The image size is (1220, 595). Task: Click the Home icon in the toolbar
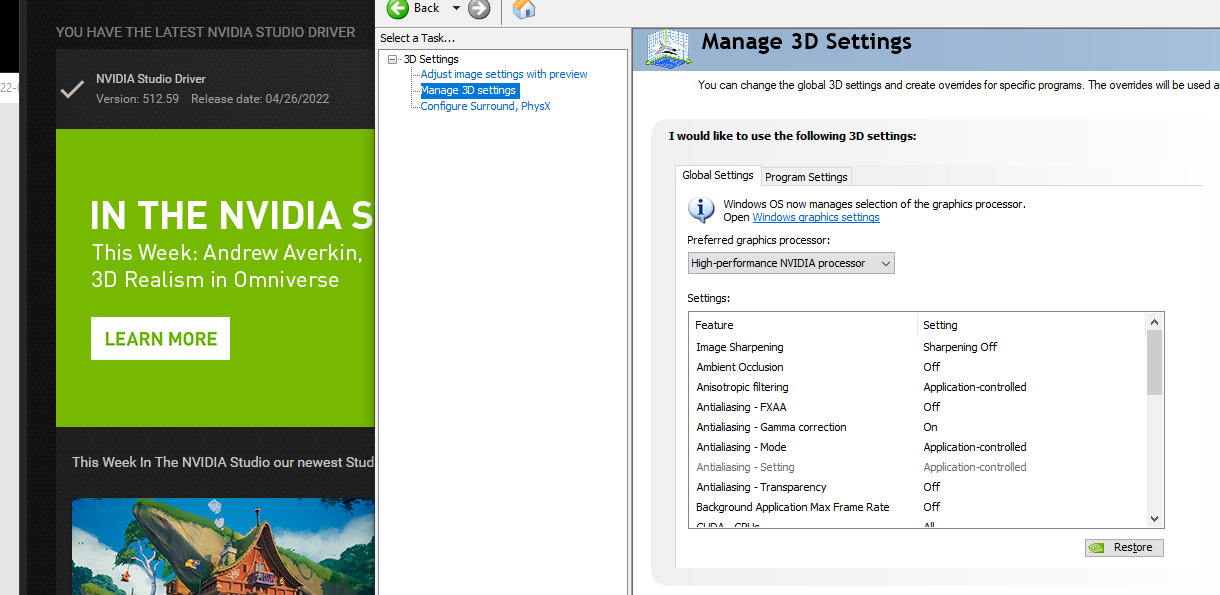(x=524, y=8)
